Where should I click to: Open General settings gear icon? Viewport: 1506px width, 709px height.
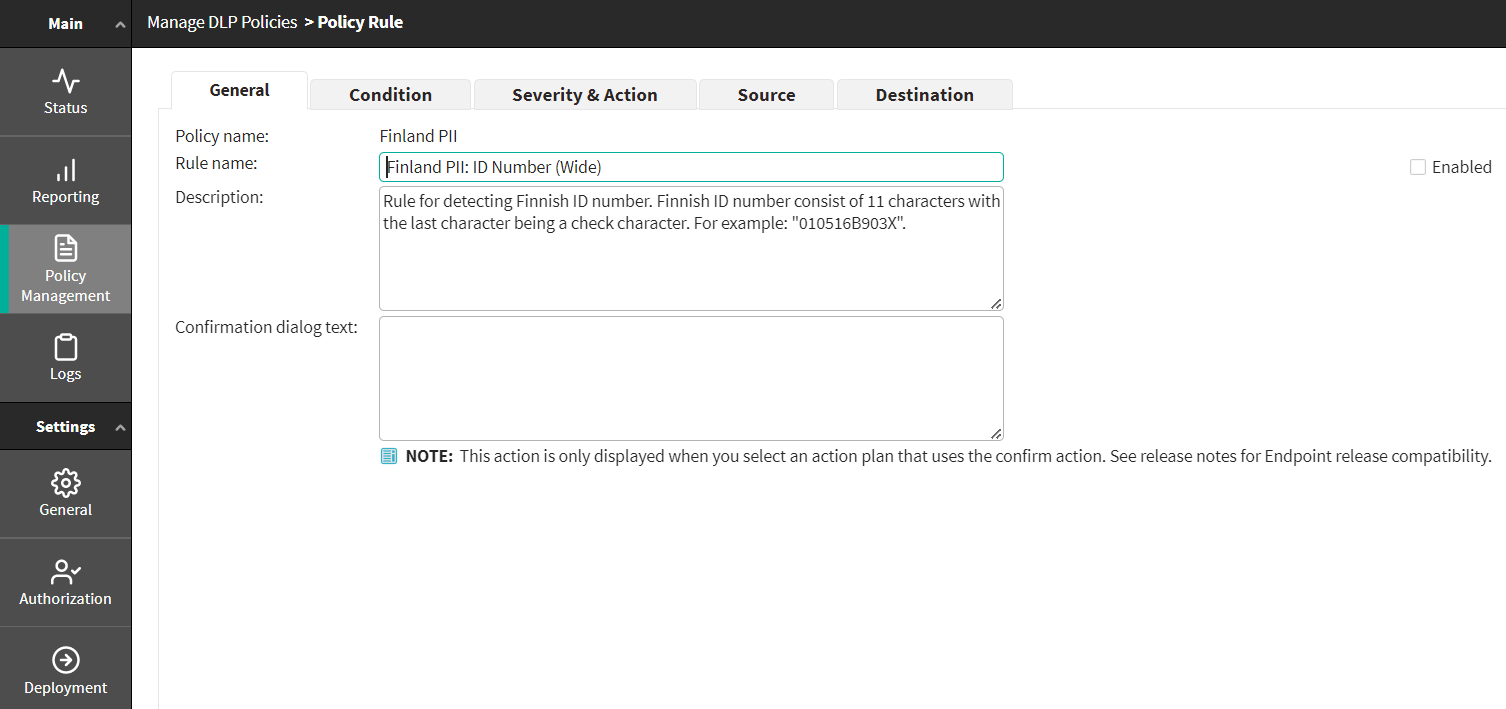click(x=66, y=483)
